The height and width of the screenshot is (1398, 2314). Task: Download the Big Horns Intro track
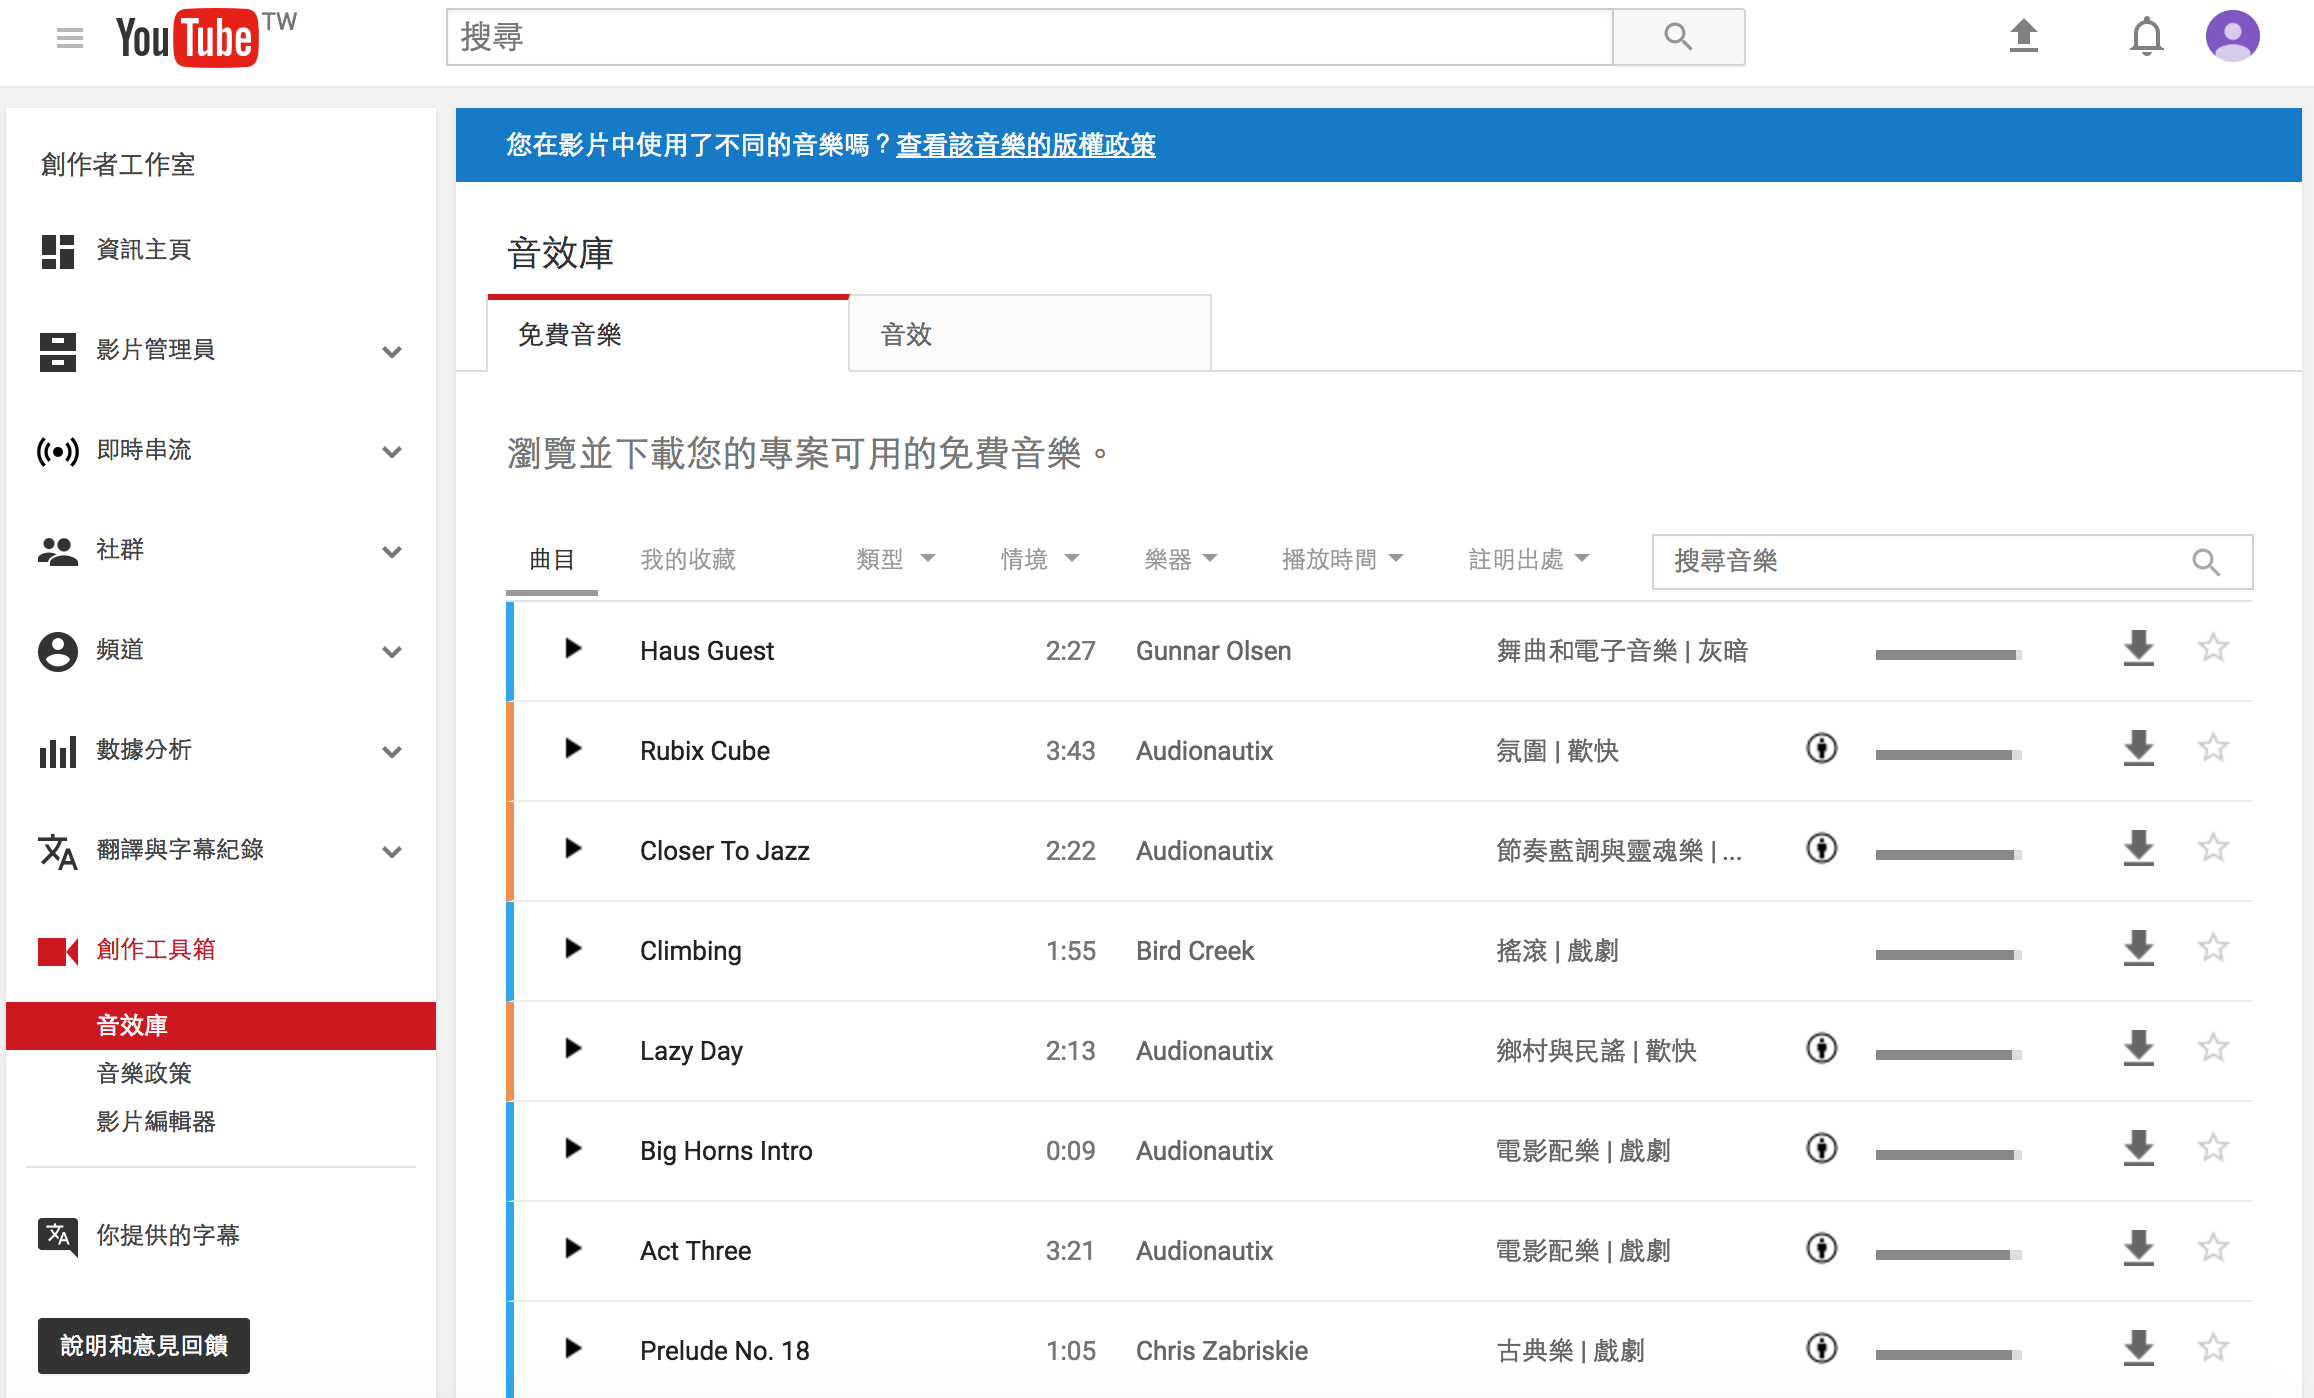click(x=2139, y=1149)
